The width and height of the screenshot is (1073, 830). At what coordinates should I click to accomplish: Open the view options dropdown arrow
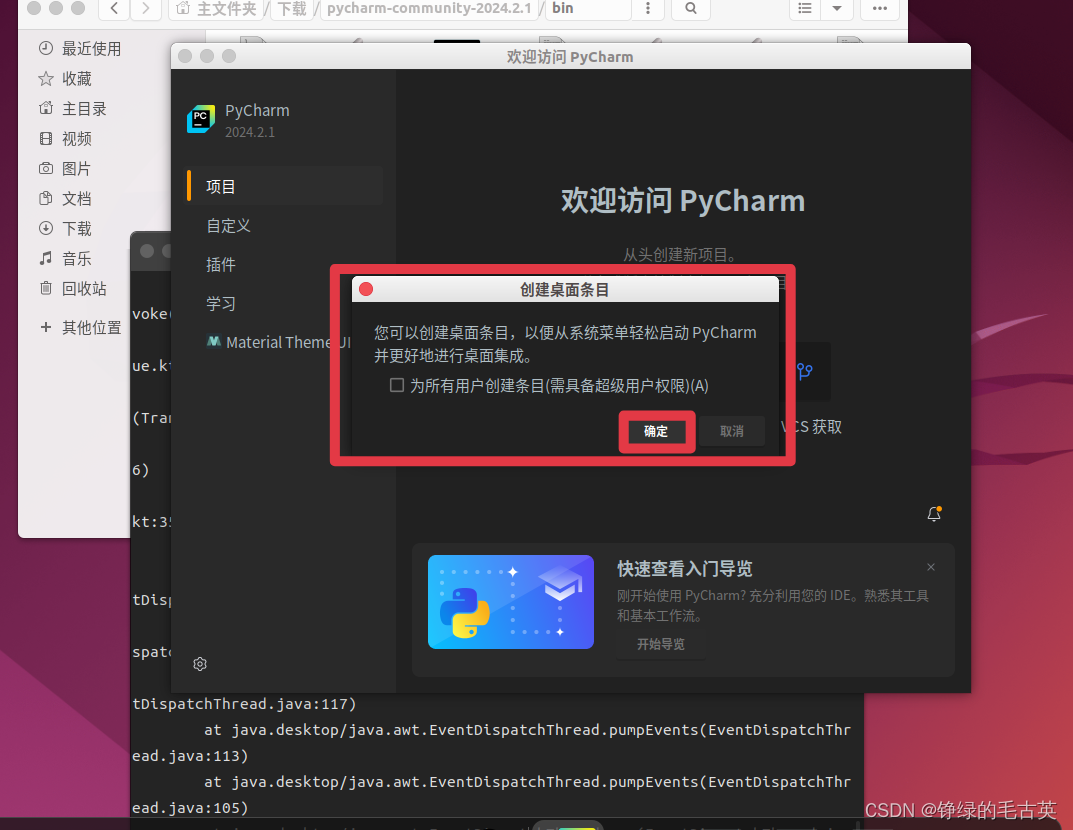pyautogui.click(x=836, y=8)
